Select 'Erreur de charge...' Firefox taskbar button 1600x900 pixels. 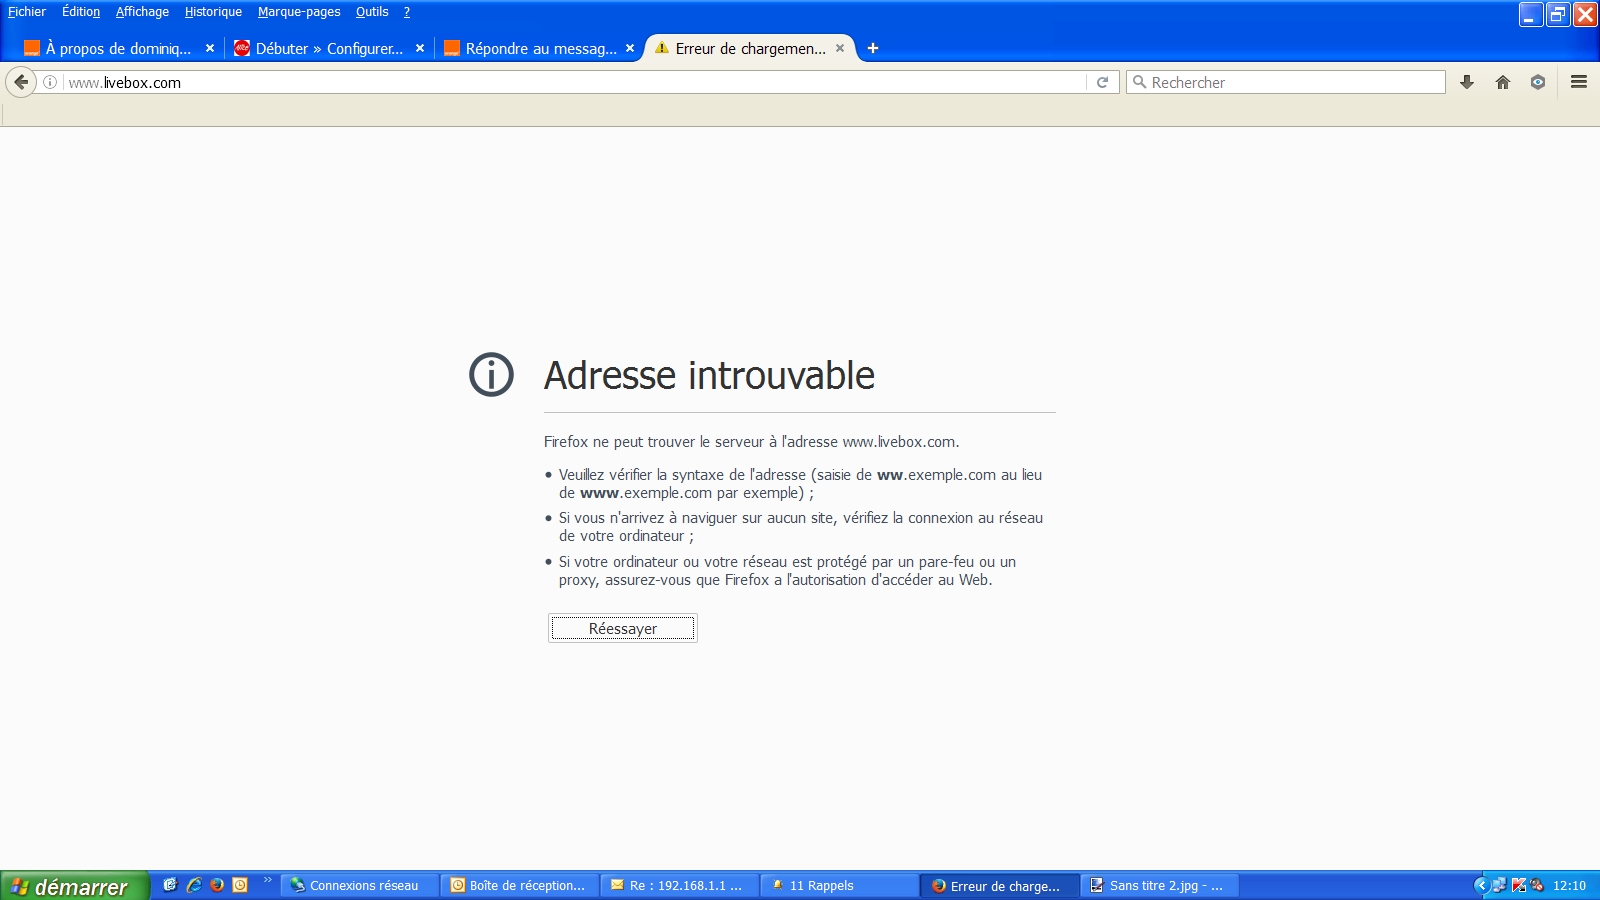tap(1000, 885)
